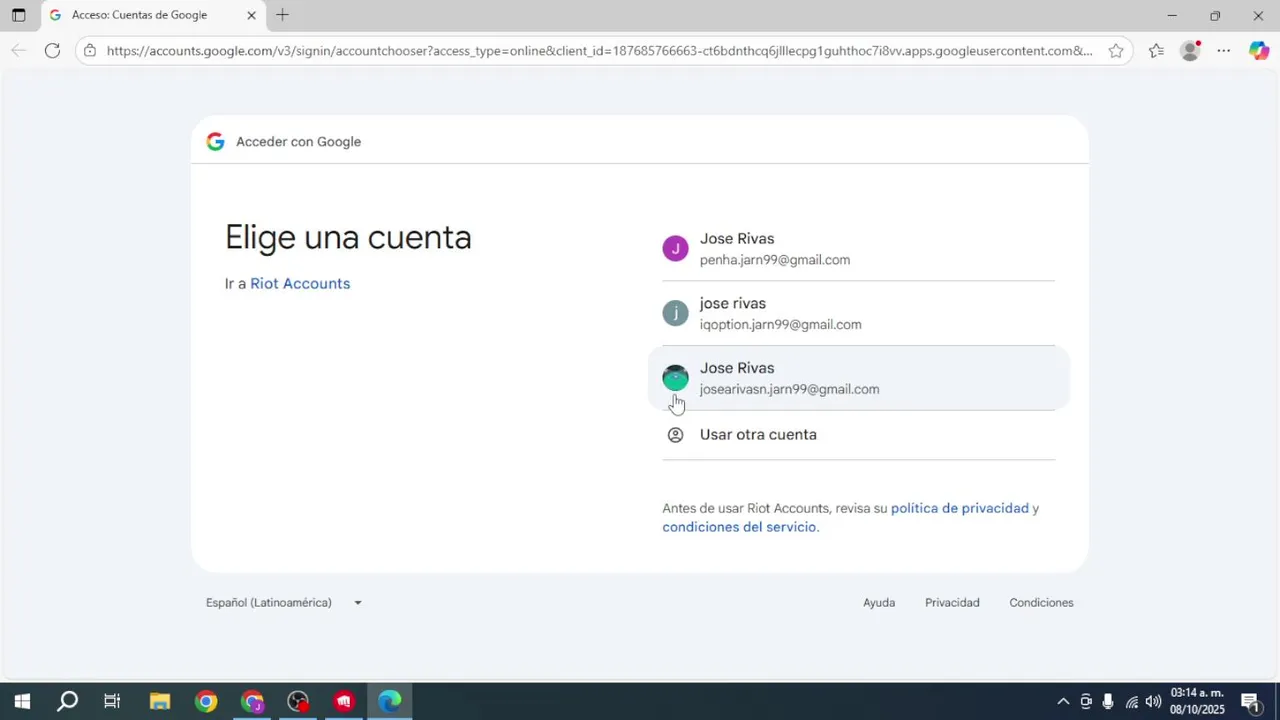Switch to Microsoft Edge on taskbar
1280x720 pixels.
(390, 702)
